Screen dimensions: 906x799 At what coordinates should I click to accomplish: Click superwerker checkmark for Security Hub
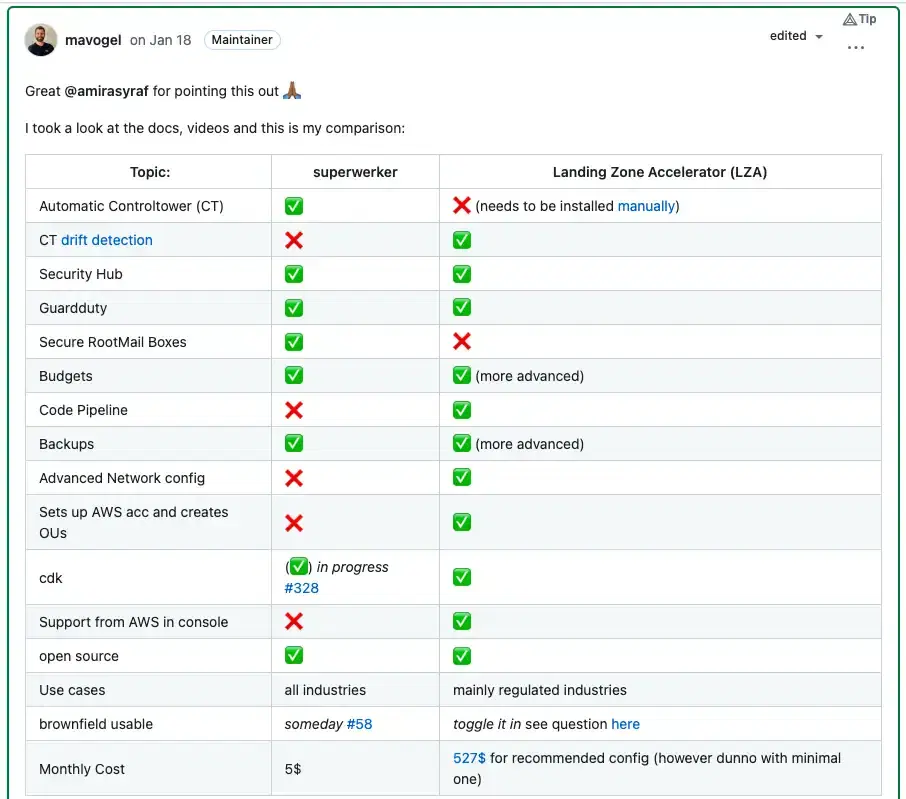(x=294, y=274)
